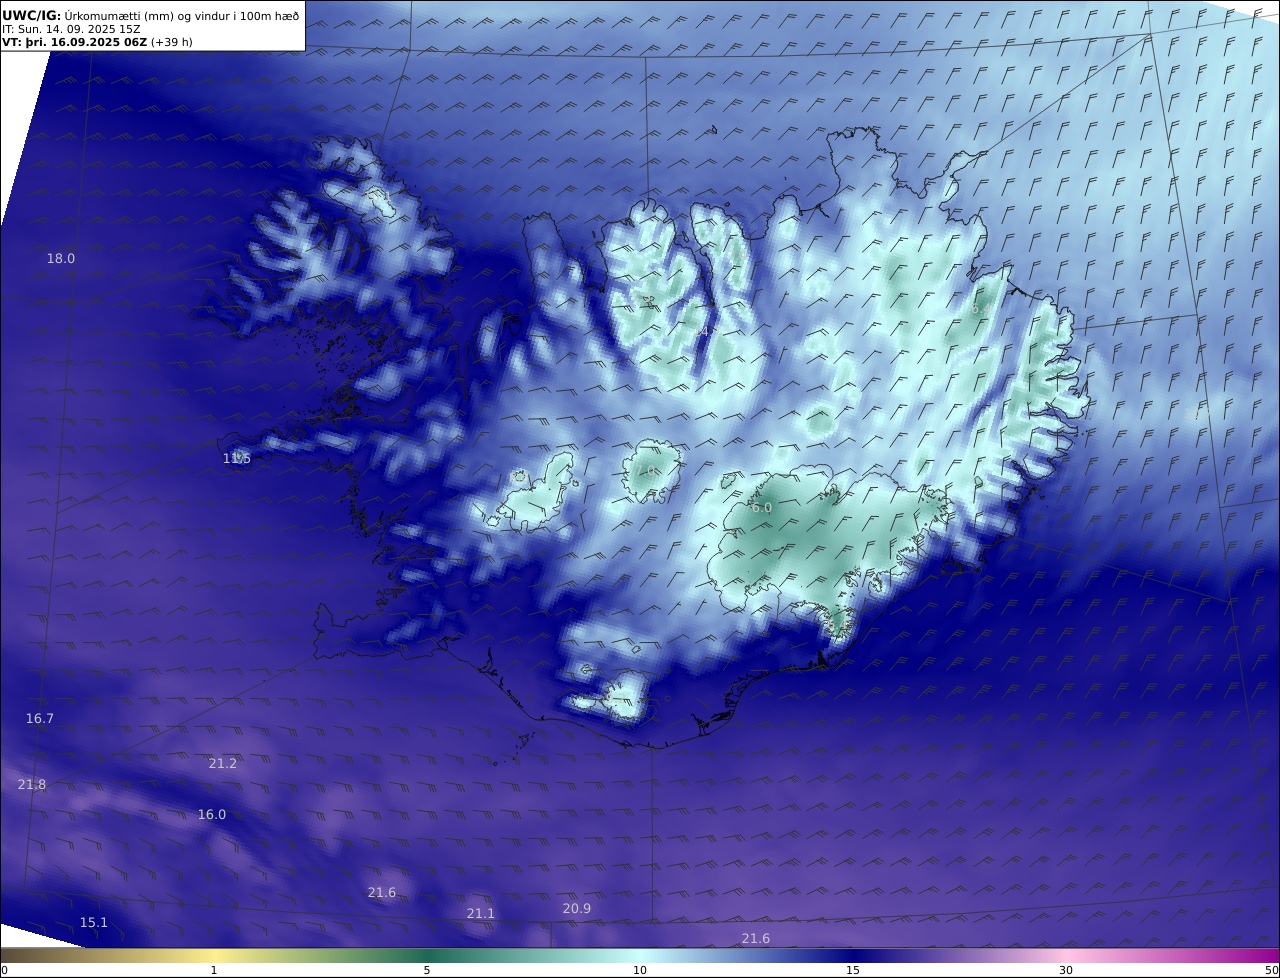Click the 18.0 value label on the map
The width and height of the screenshot is (1280, 978).
pyautogui.click(x=61, y=258)
